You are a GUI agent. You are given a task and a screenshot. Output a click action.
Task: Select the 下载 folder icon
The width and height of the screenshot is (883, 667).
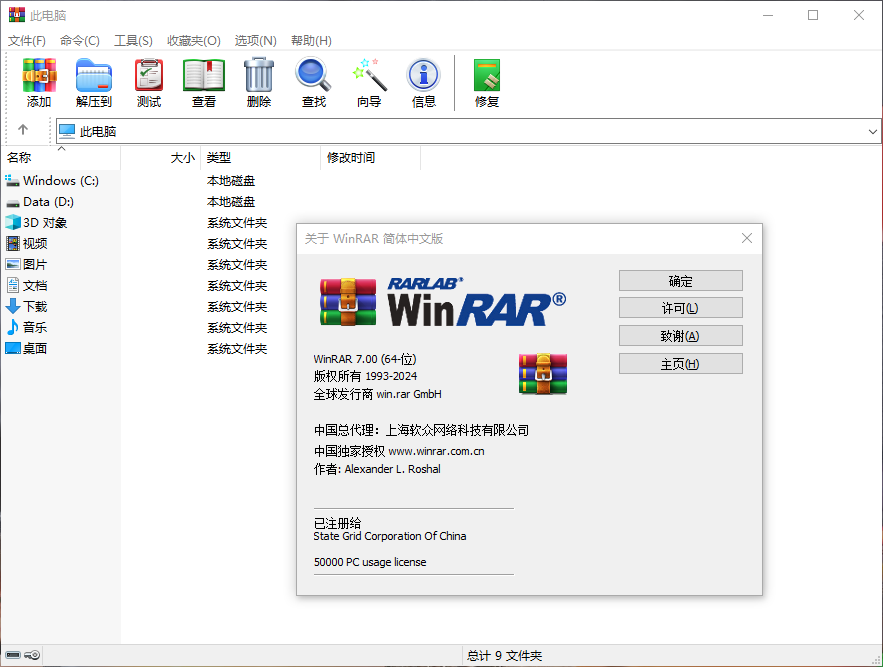tap(12, 306)
